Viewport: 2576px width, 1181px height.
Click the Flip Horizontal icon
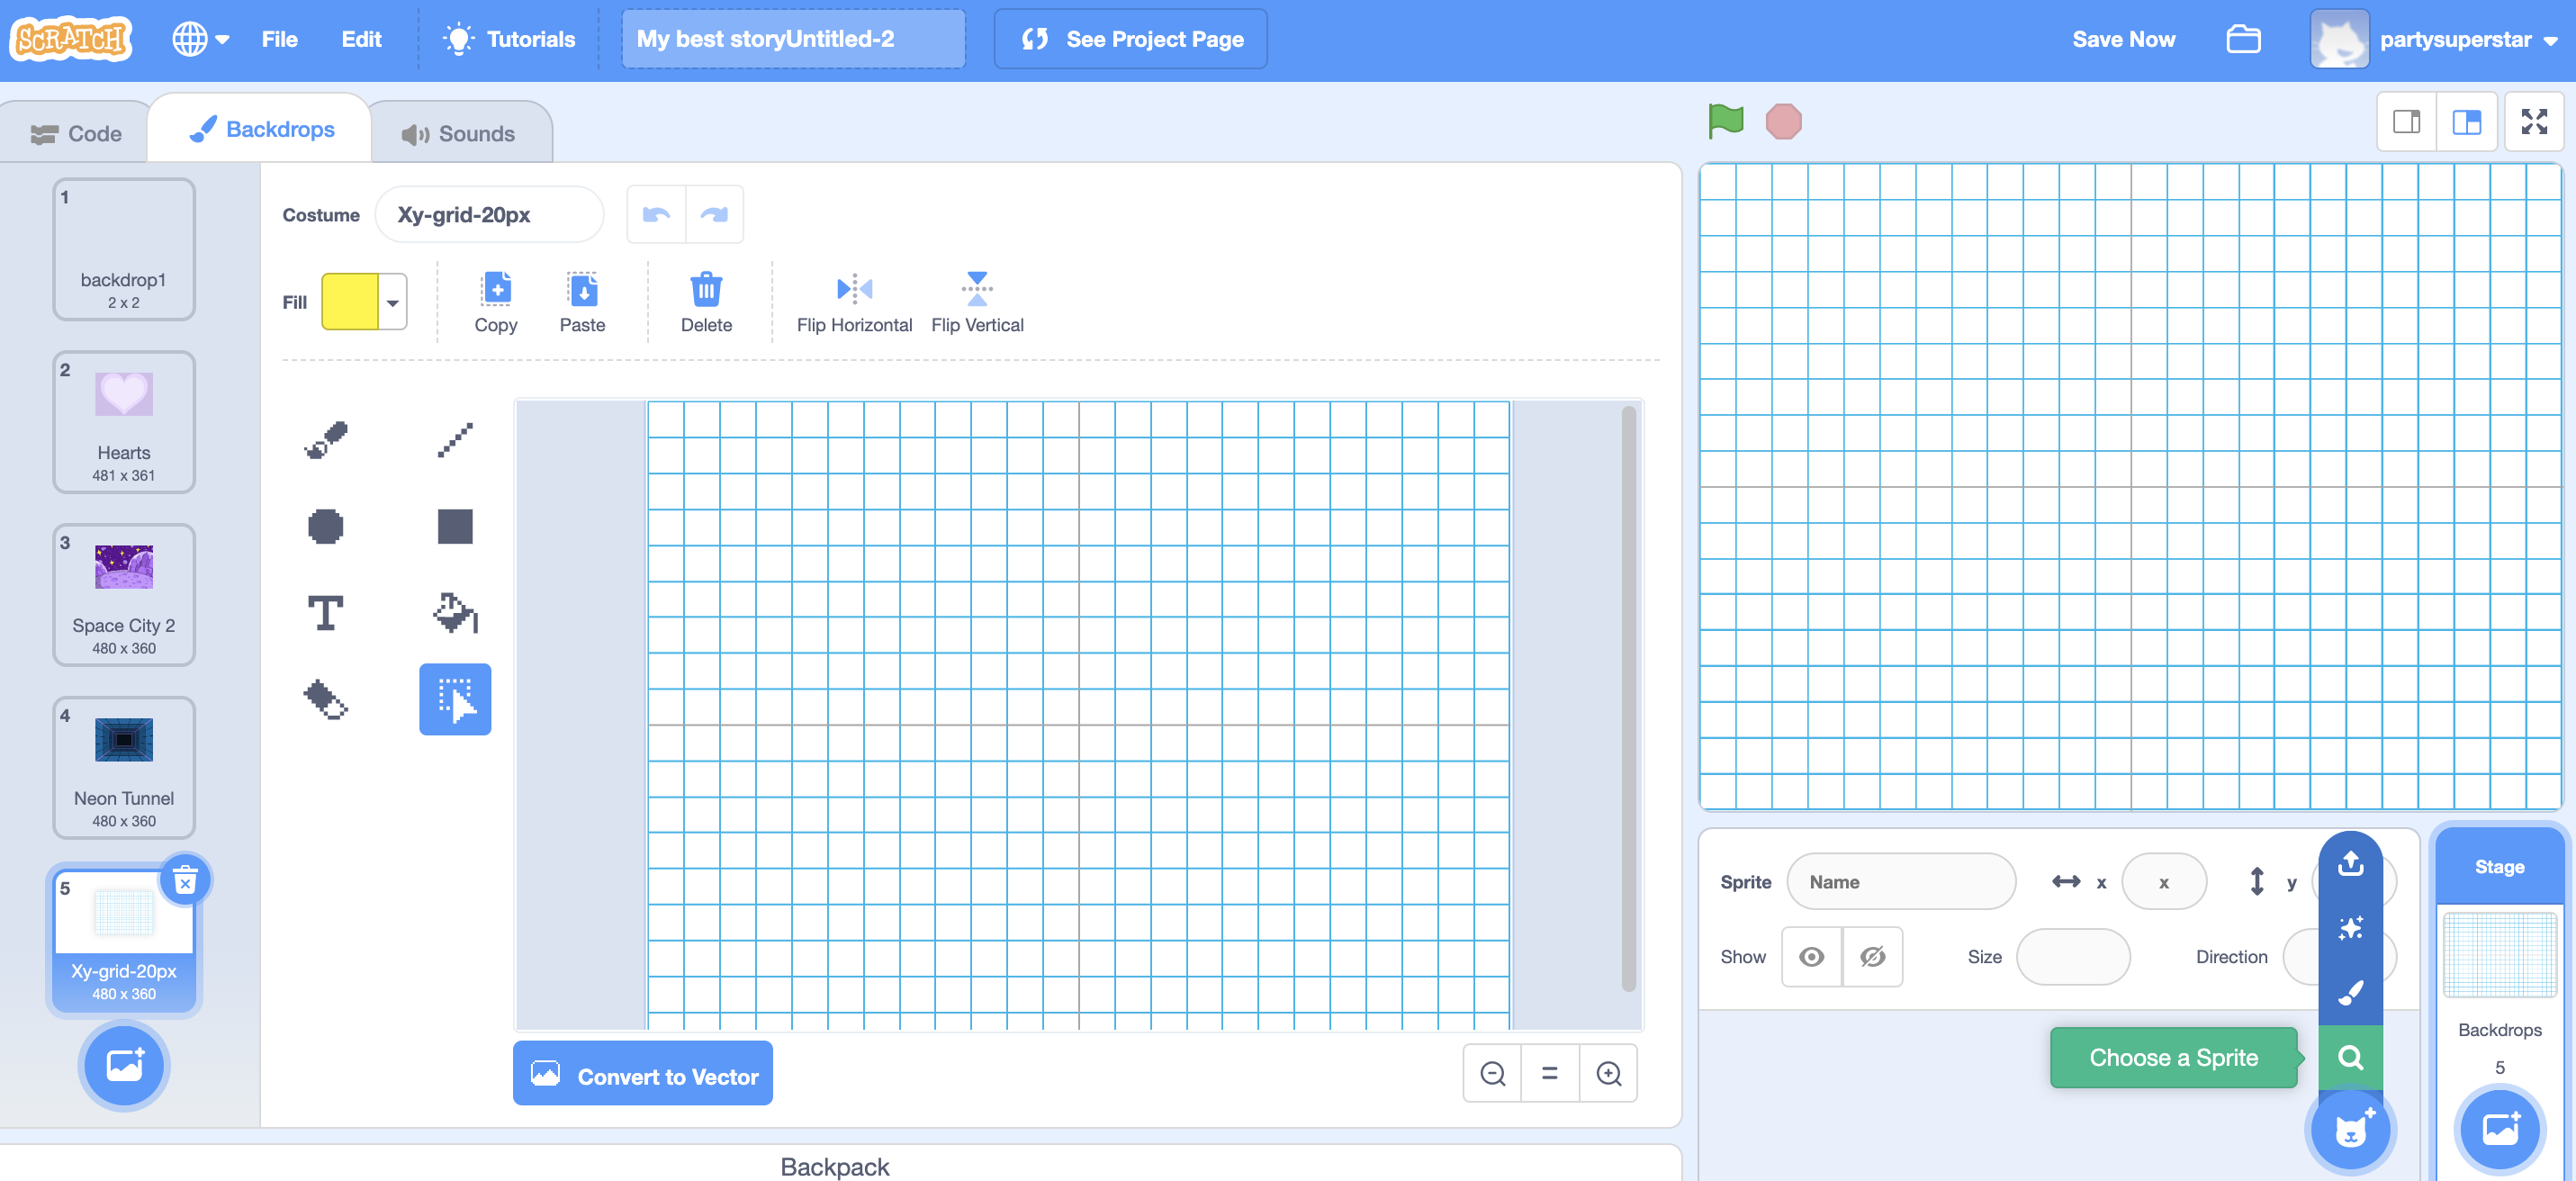(x=854, y=290)
